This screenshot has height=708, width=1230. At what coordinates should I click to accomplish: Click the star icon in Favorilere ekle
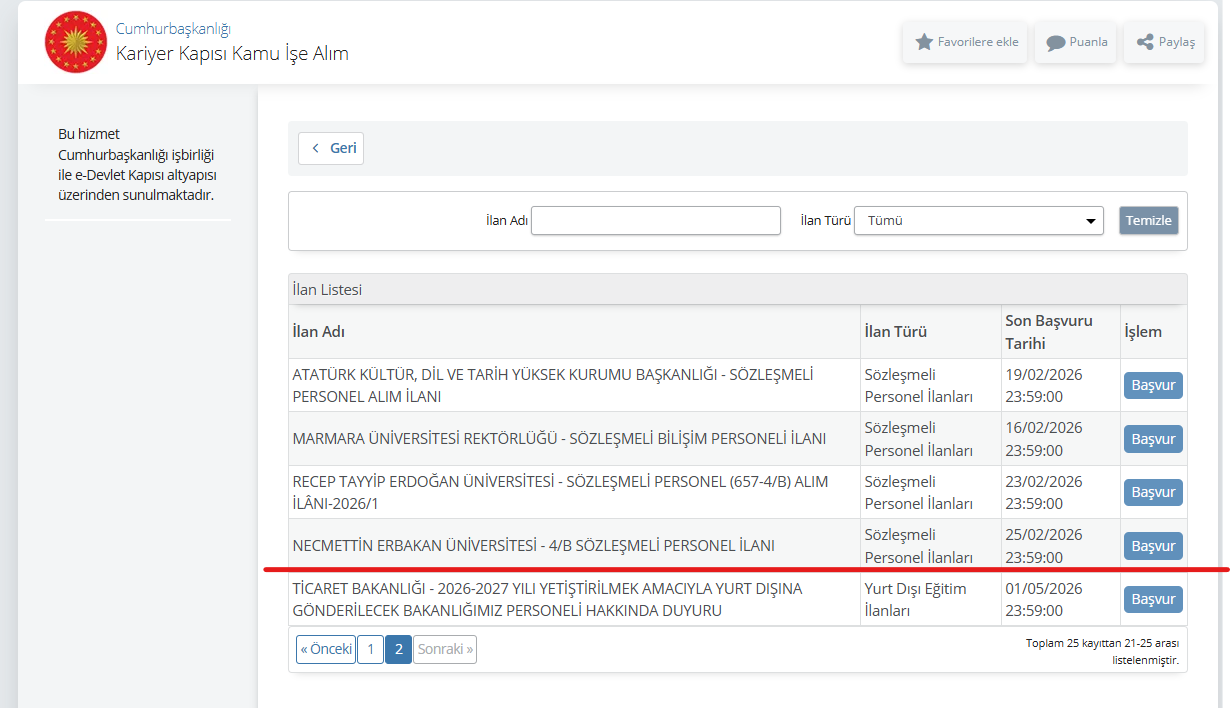point(924,42)
